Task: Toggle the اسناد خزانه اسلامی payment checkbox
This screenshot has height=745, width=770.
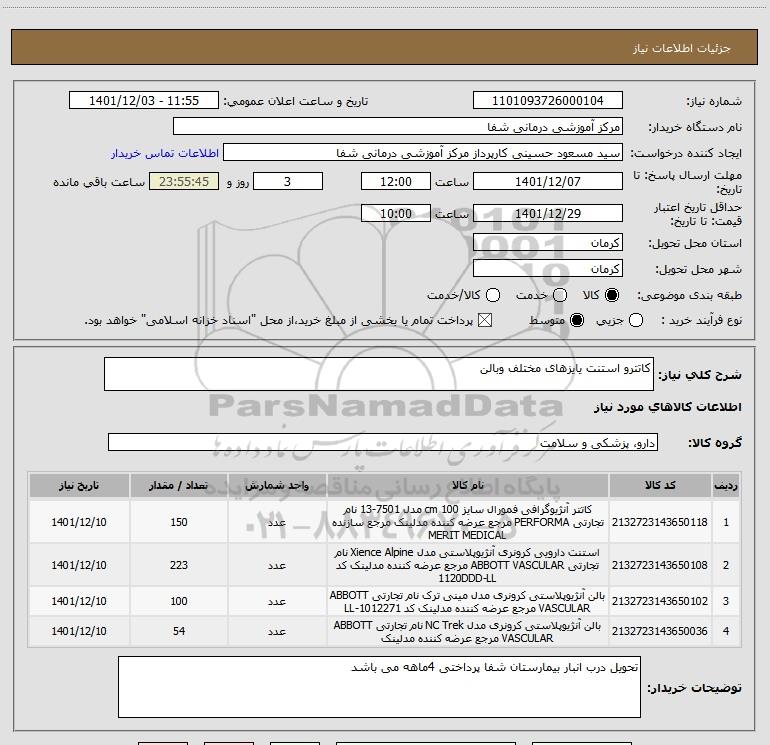Action: pyautogui.click(x=485, y=320)
